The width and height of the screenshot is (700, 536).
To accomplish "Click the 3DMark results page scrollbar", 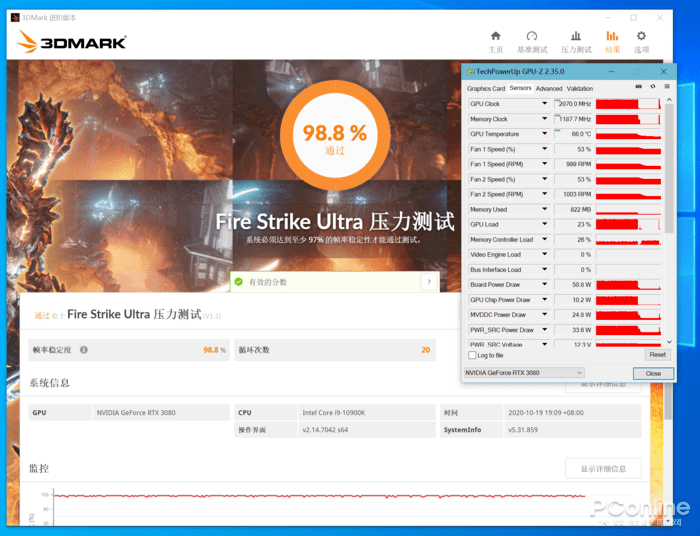I will point(668,402).
